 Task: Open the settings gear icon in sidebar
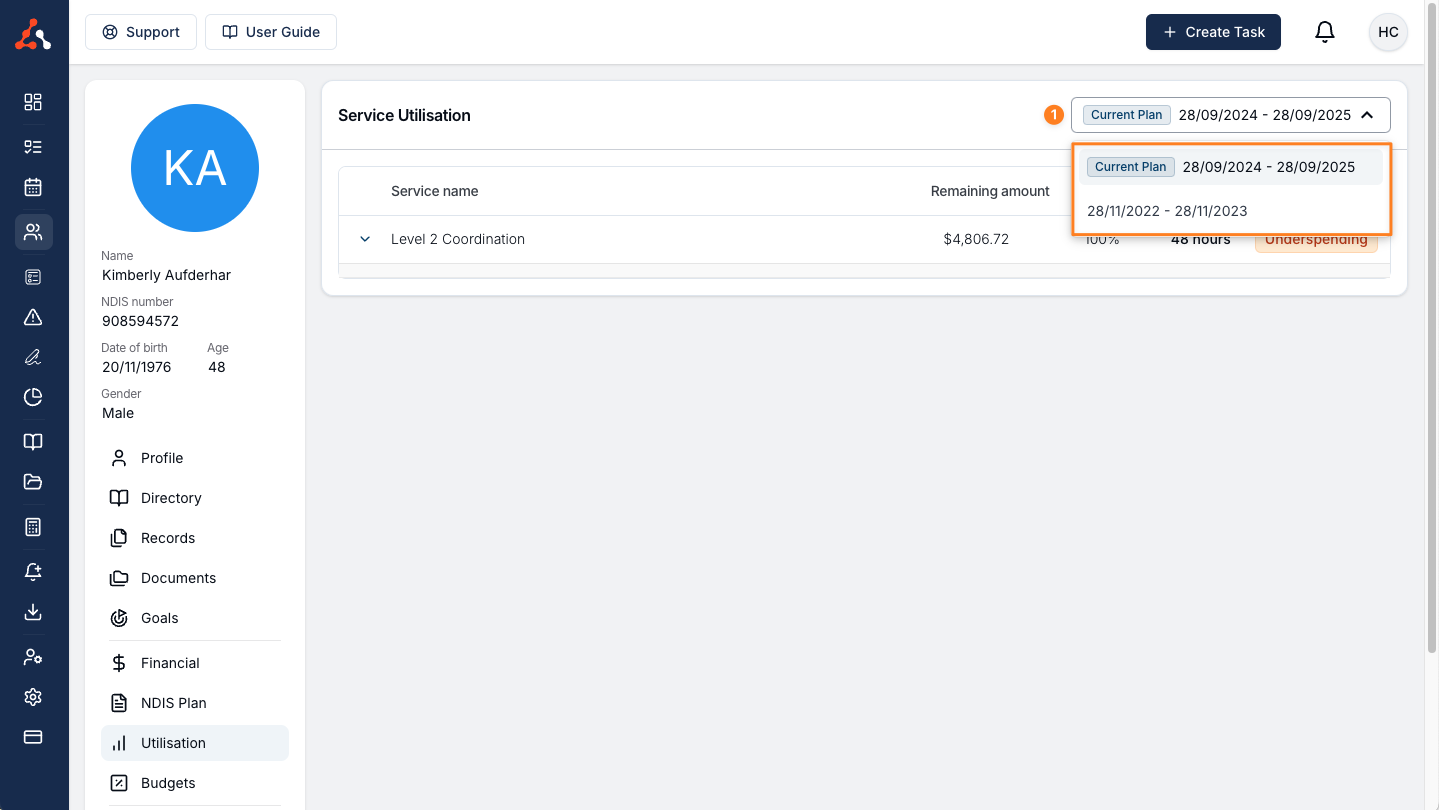point(33,697)
